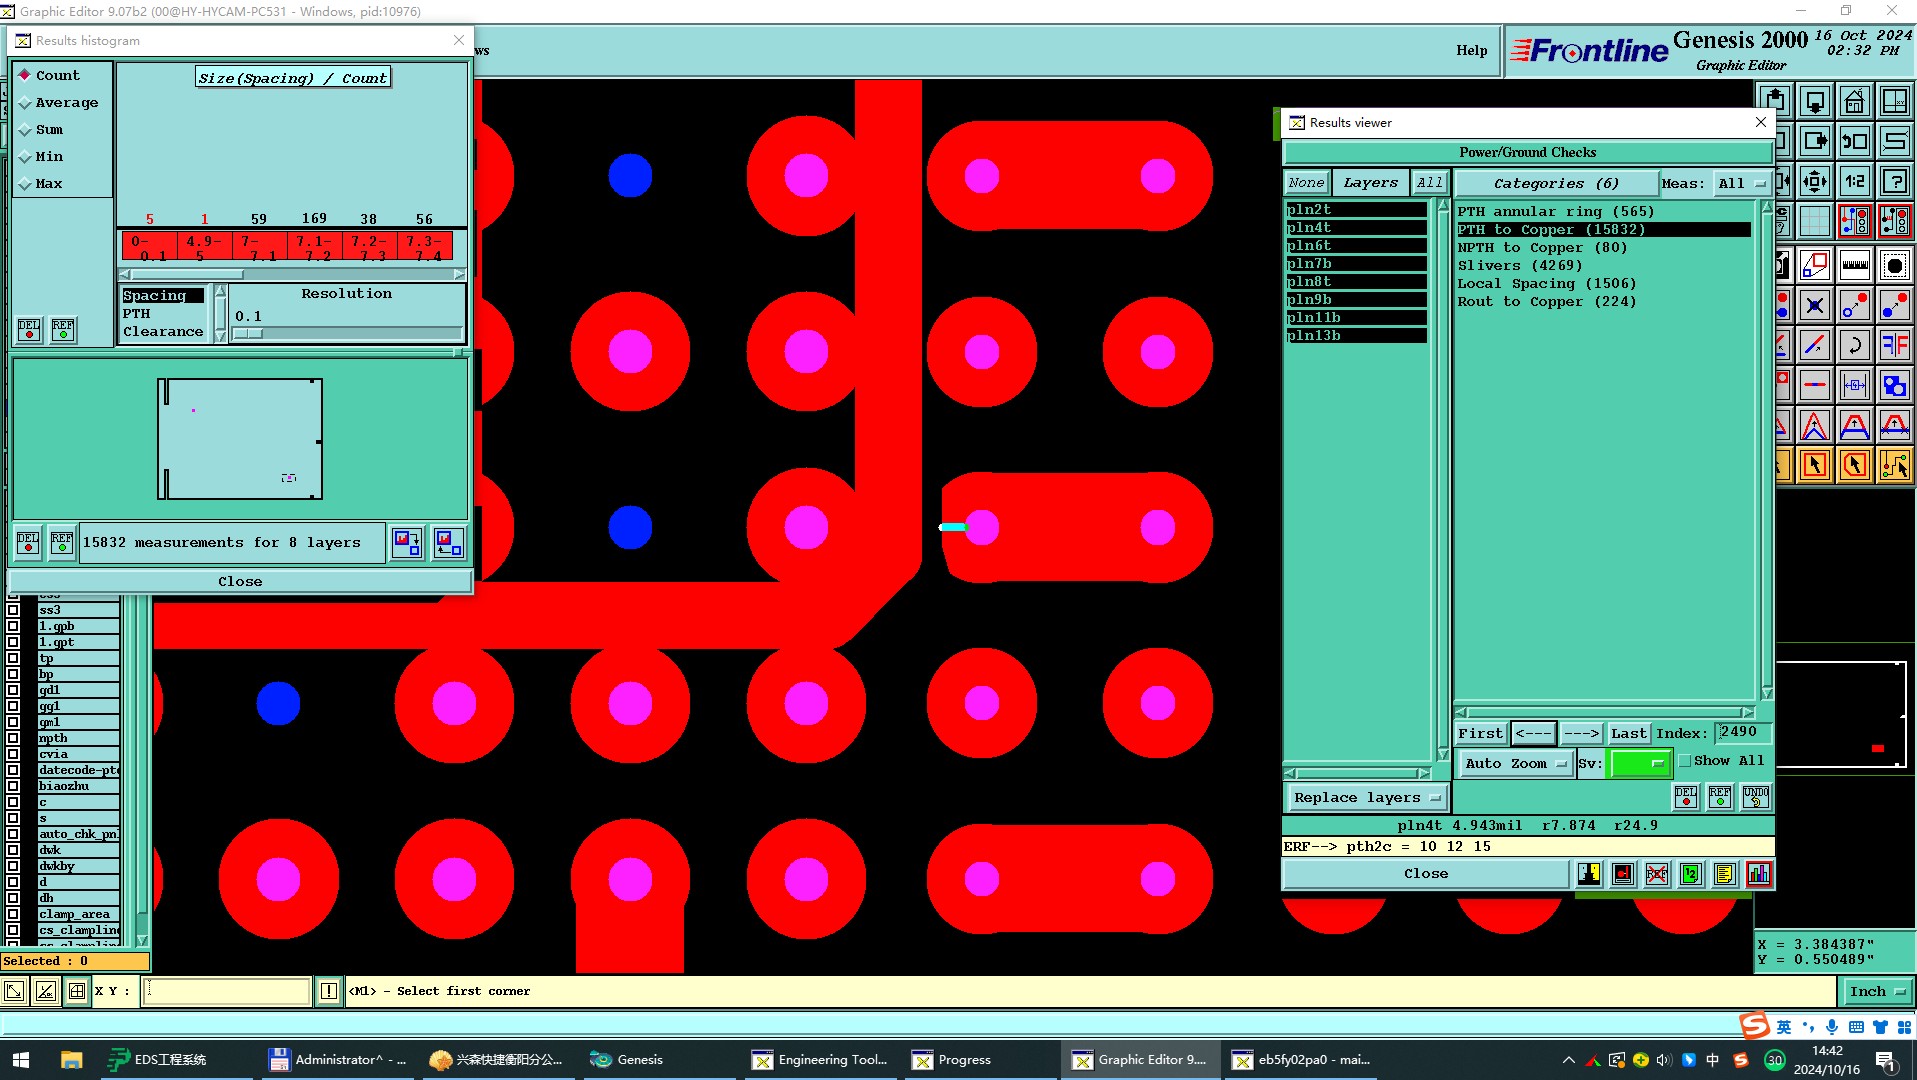This screenshot has height=1080, width=1917.
Task: Click REF icon in Results viewer
Action: [1720, 797]
